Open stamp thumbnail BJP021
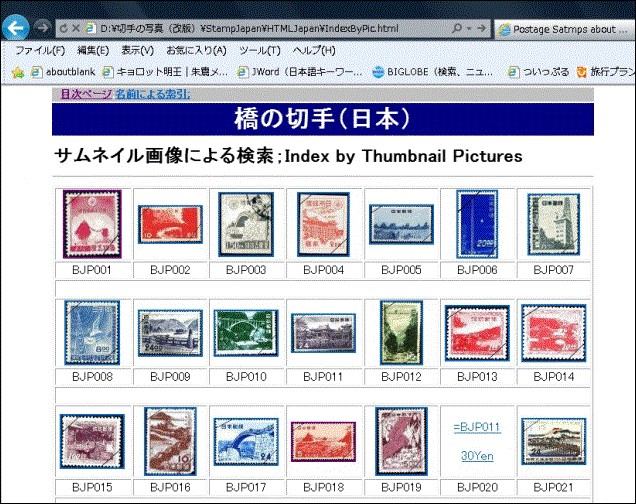The image size is (636, 504). click(553, 441)
